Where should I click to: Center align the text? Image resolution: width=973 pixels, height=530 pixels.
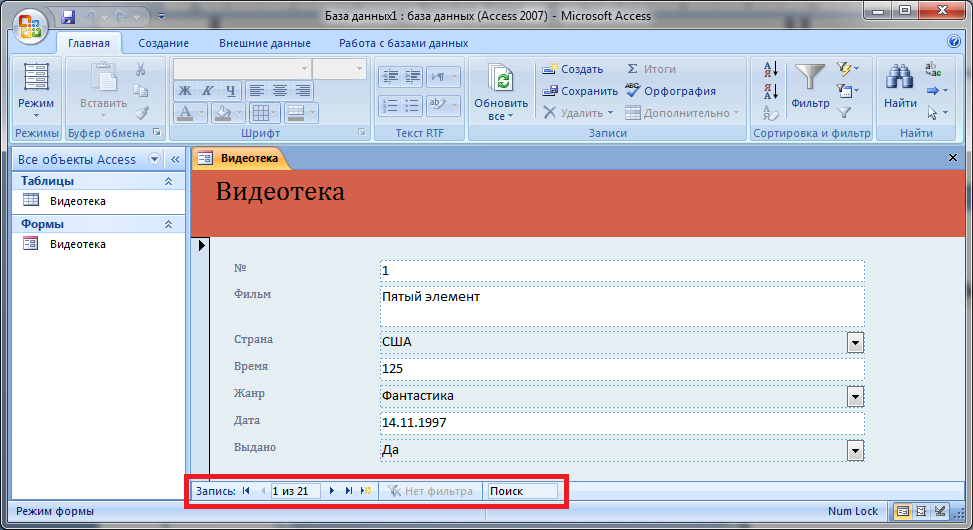tap(279, 91)
